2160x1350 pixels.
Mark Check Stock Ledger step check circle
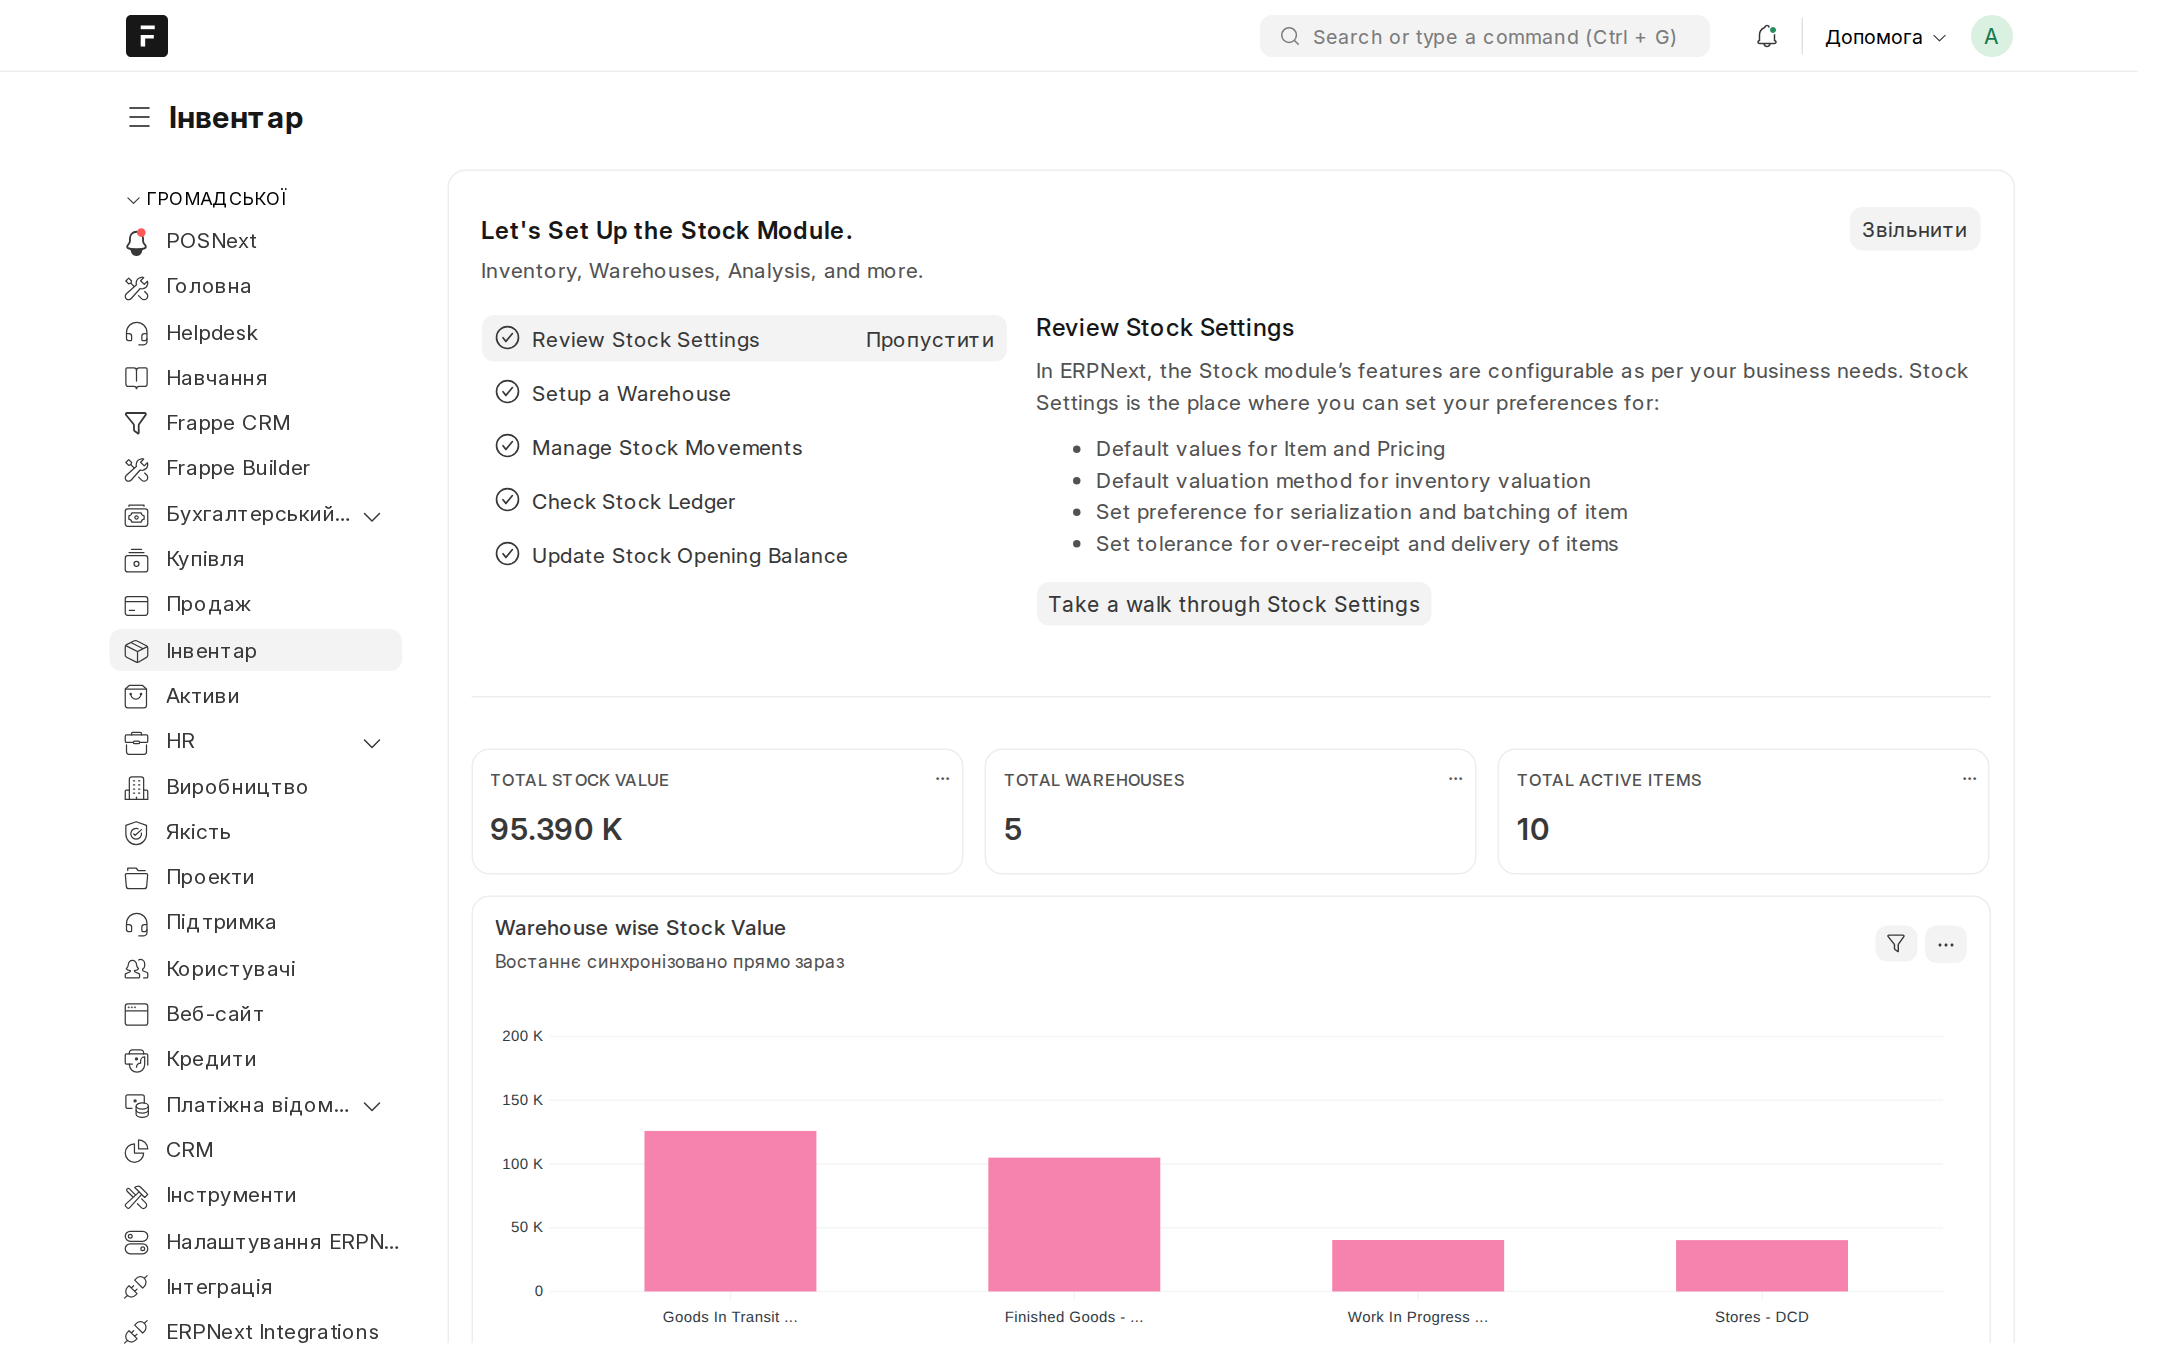tap(508, 500)
